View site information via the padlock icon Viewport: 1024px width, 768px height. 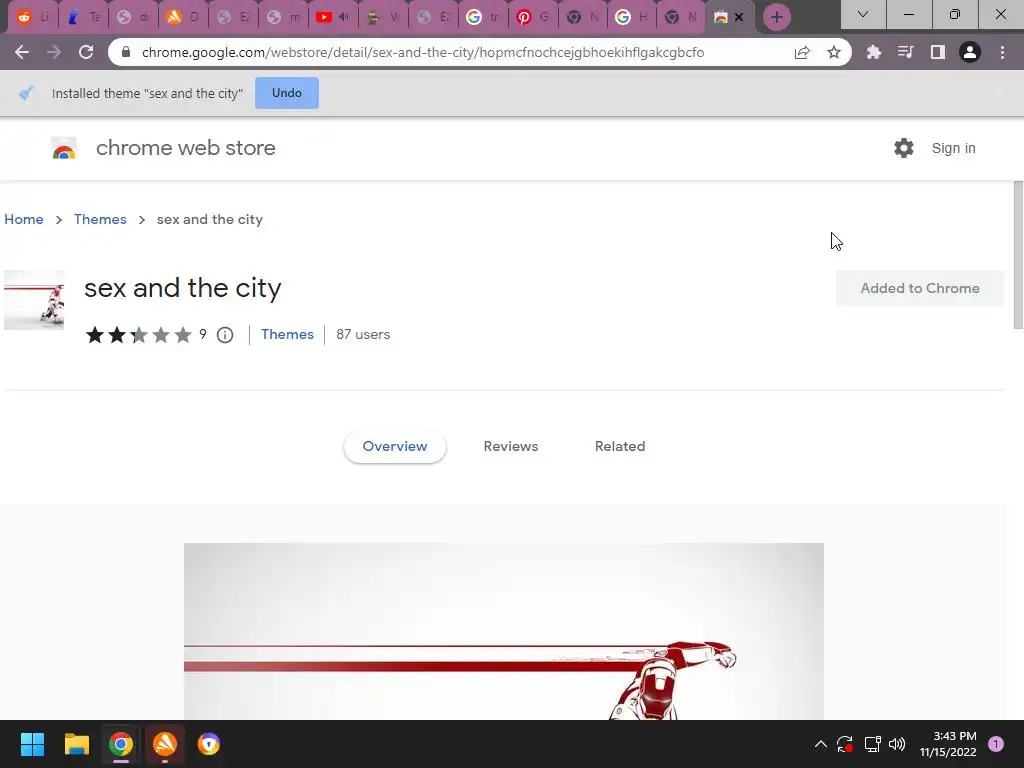click(x=127, y=52)
